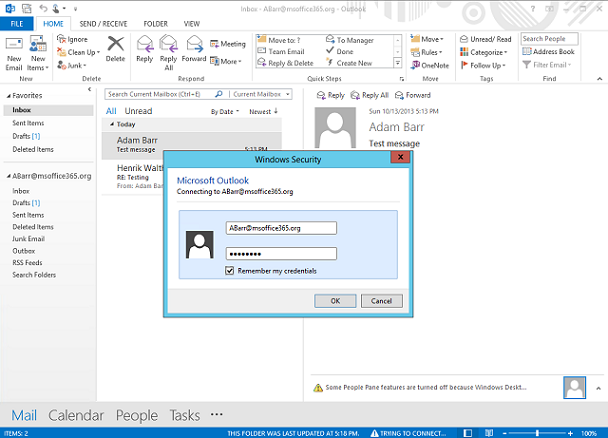The width and height of the screenshot is (608, 438).
Task: Click the ribbon Forward icon
Action: [x=194, y=44]
